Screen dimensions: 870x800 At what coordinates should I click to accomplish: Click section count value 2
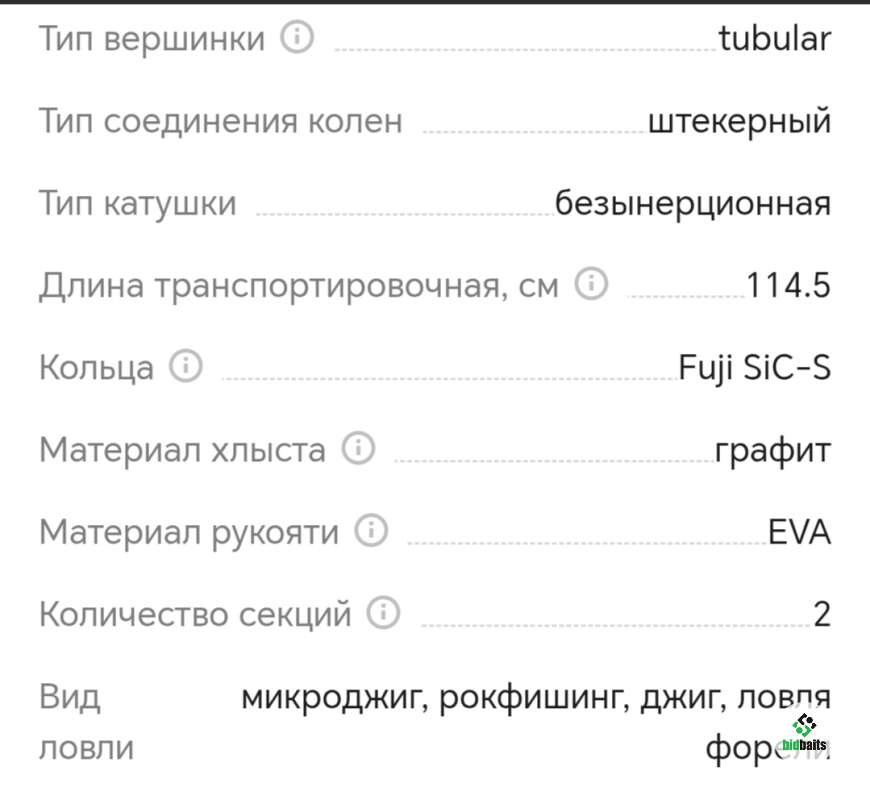pyautogui.click(x=822, y=614)
